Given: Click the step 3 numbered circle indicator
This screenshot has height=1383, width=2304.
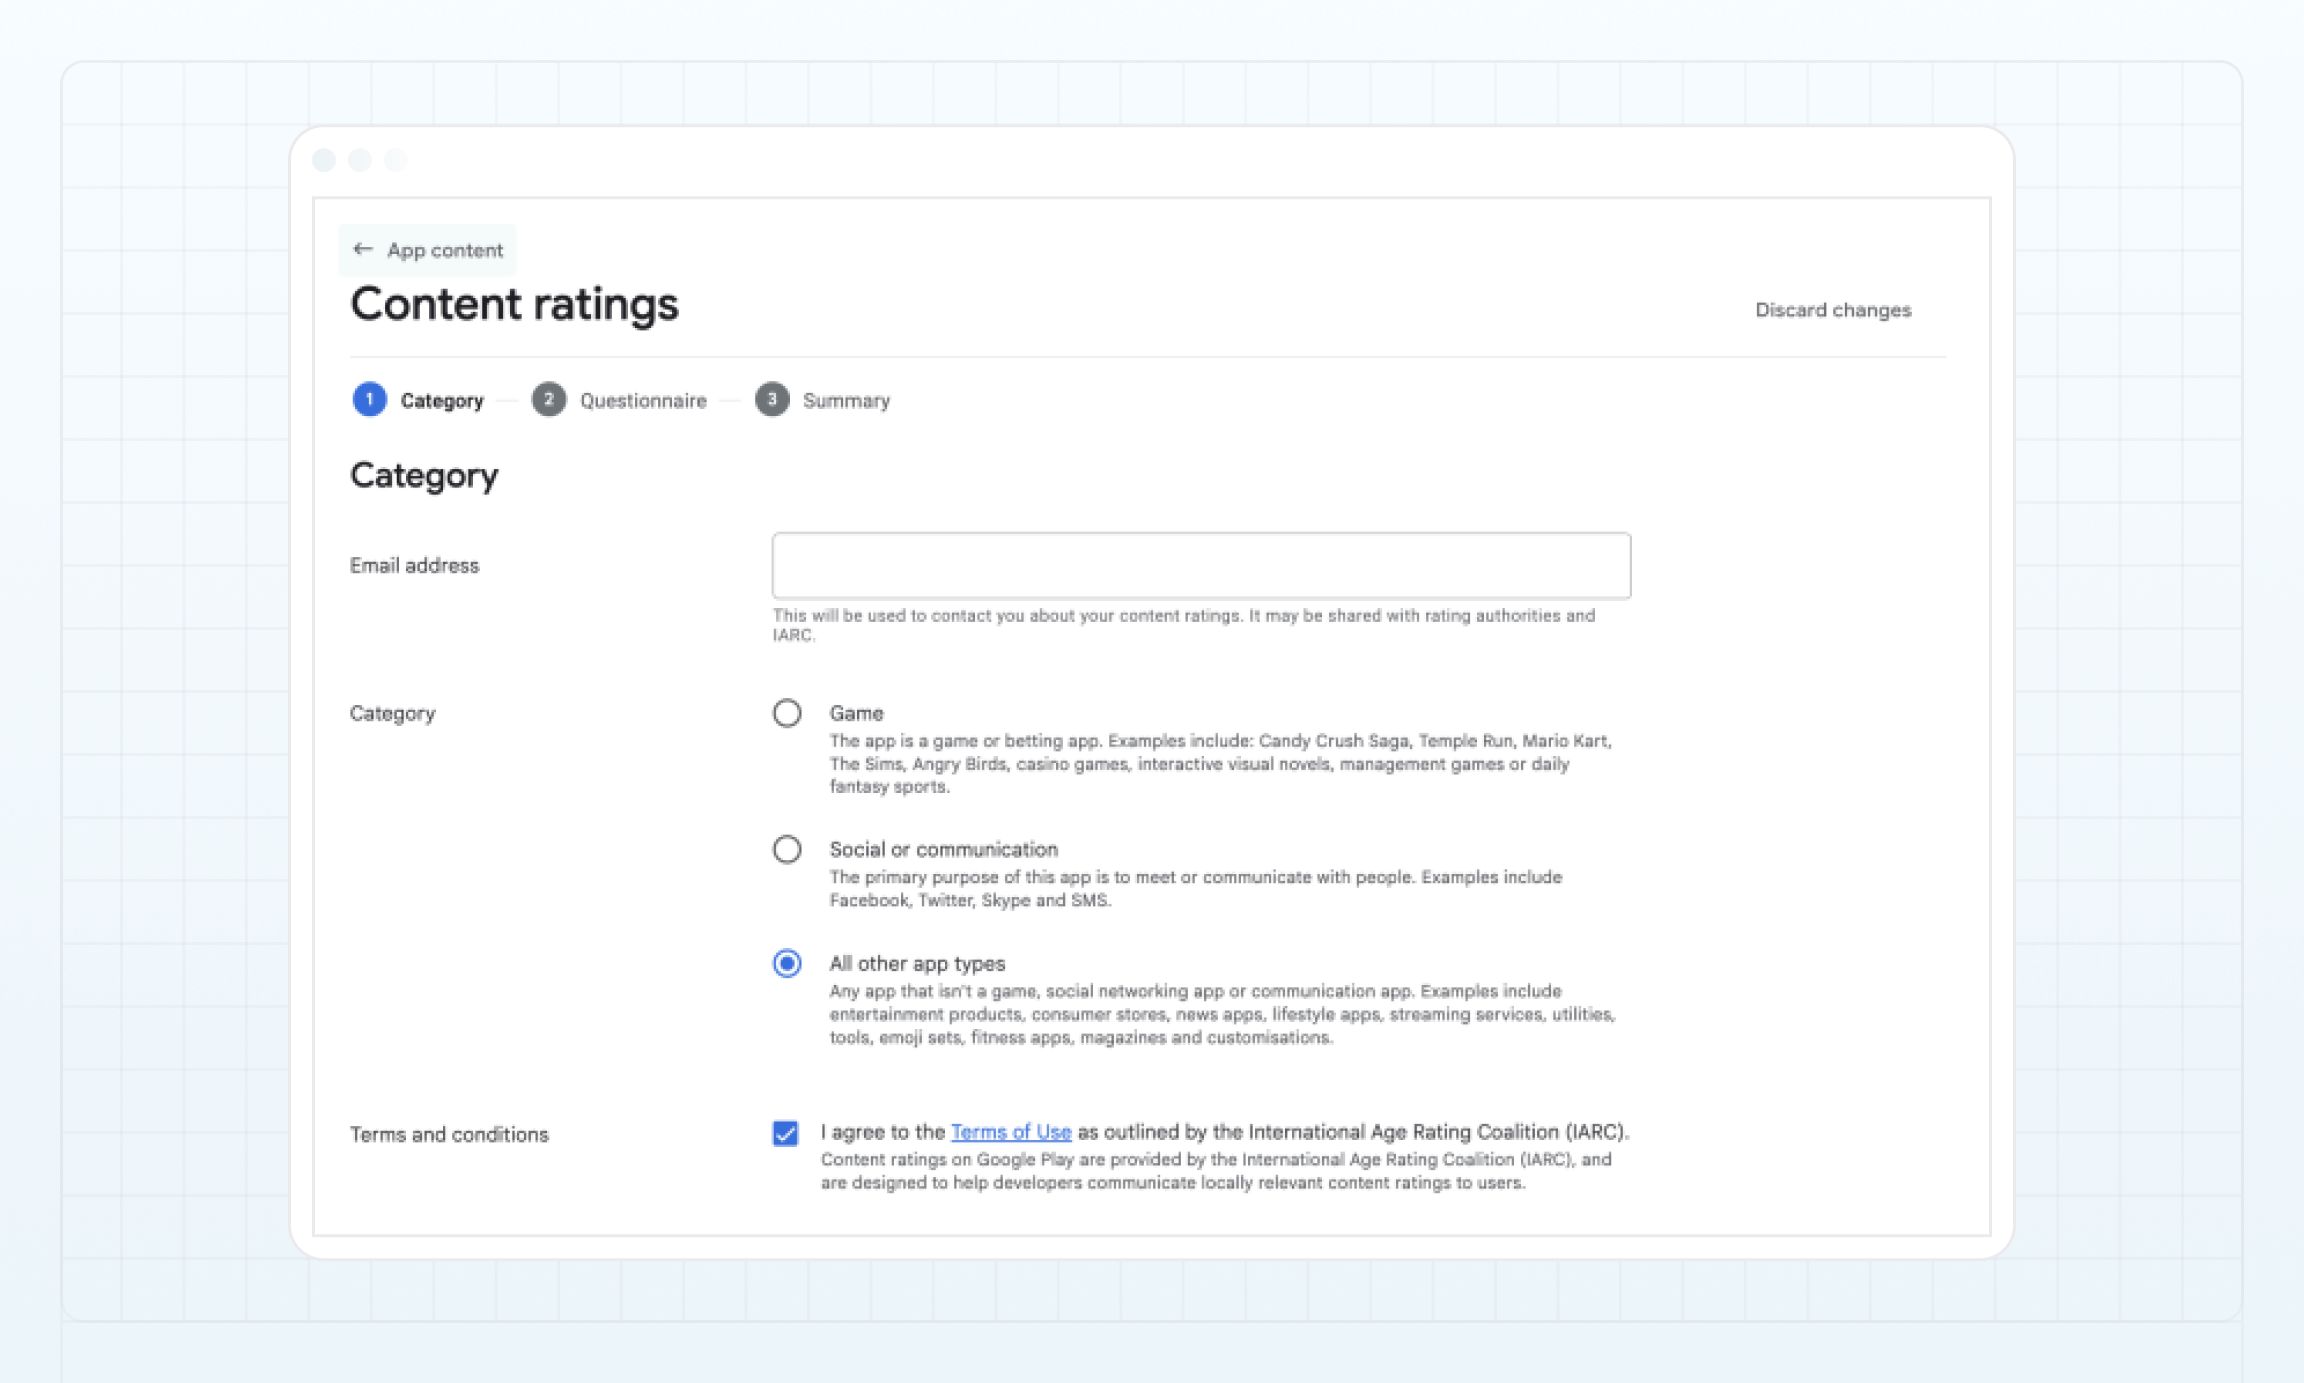Looking at the screenshot, I should (x=771, y=399).
